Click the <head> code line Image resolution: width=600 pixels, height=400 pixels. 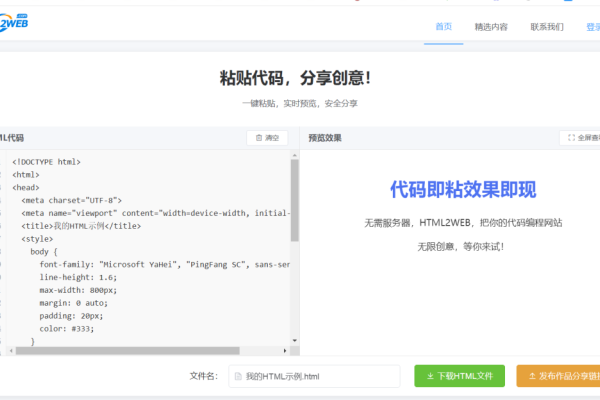coord(26,188)
